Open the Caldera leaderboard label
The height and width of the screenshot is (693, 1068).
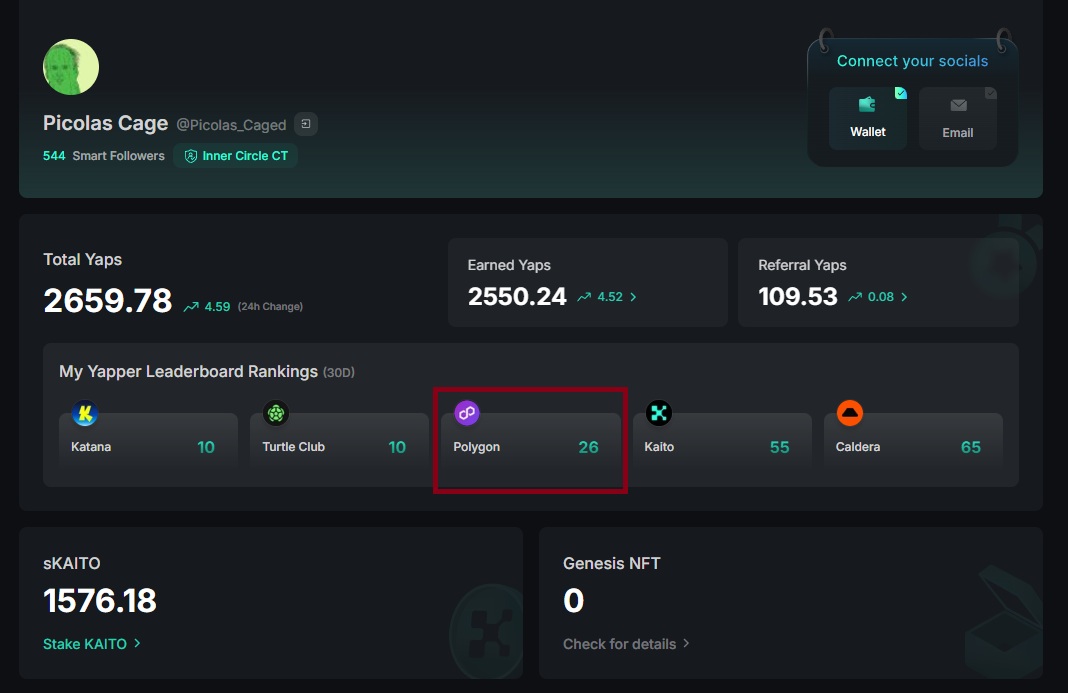tap(858, 447)
